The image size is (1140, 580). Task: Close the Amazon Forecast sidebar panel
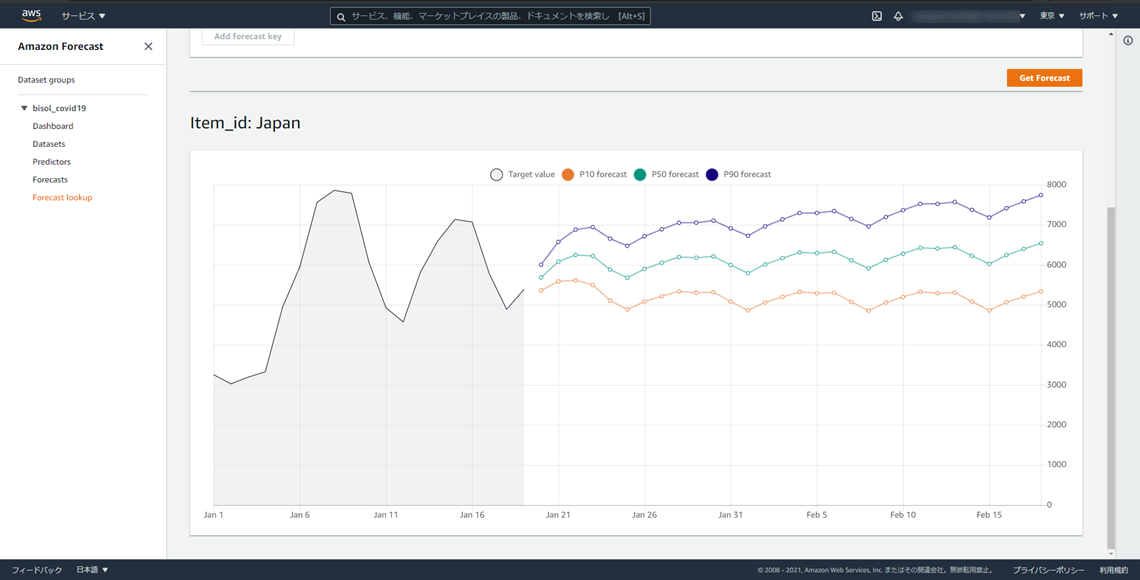click(x=148, y=47)
